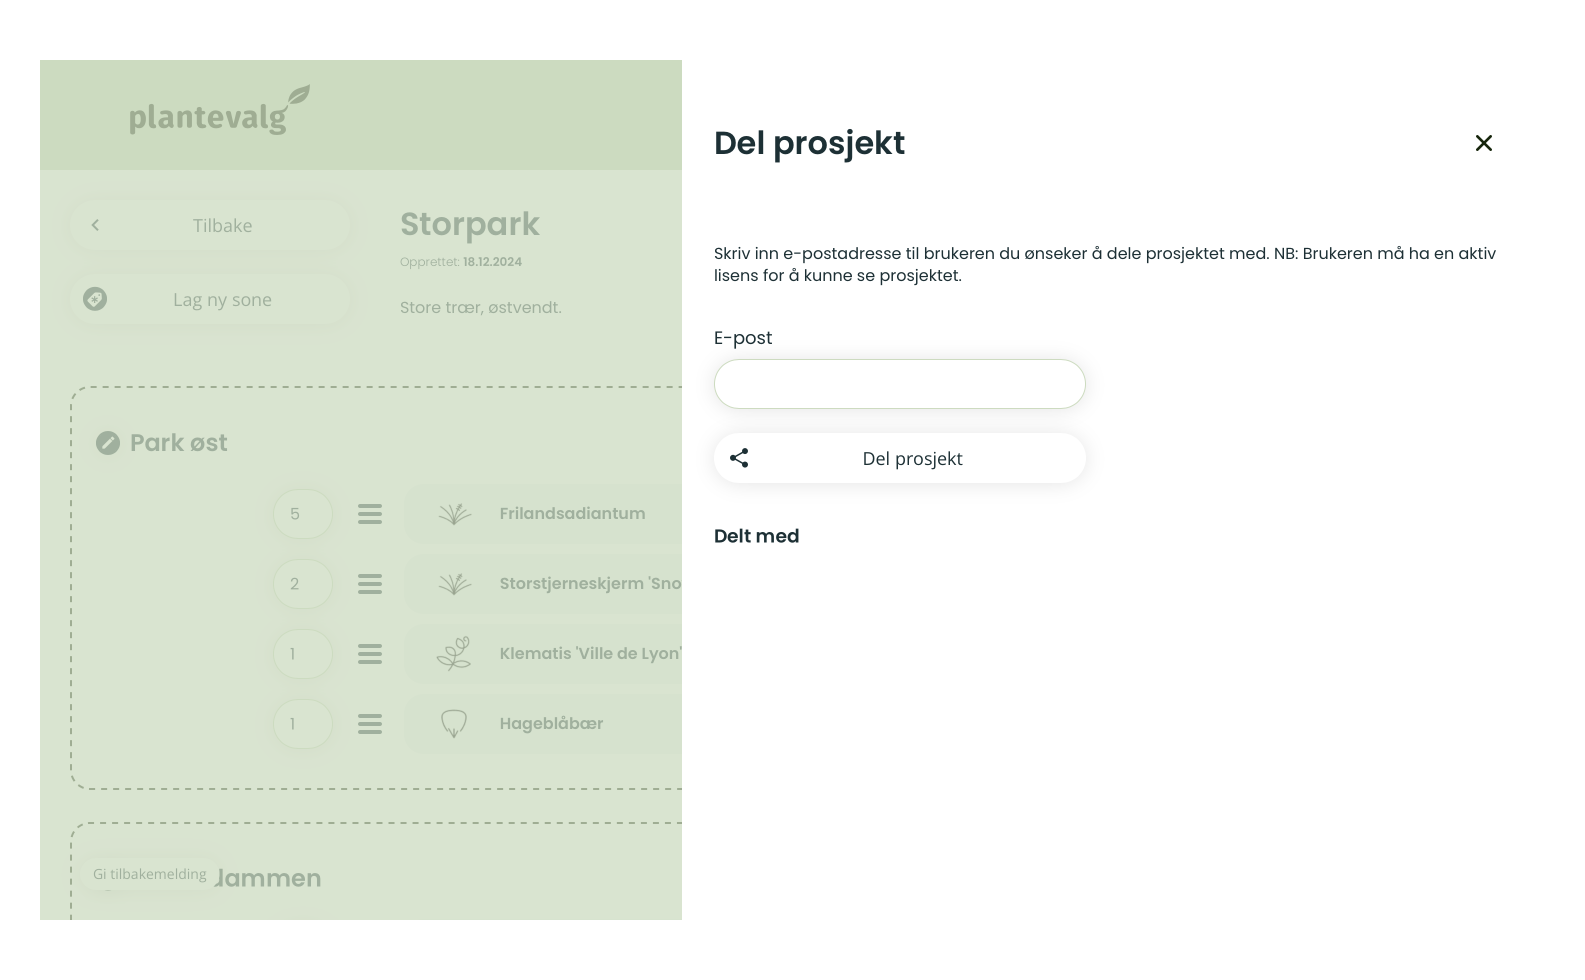Click the Lag ny sone button
The width and height of the screenshot is (1585, 980).
pyautogui.click(x=210, y=299)
